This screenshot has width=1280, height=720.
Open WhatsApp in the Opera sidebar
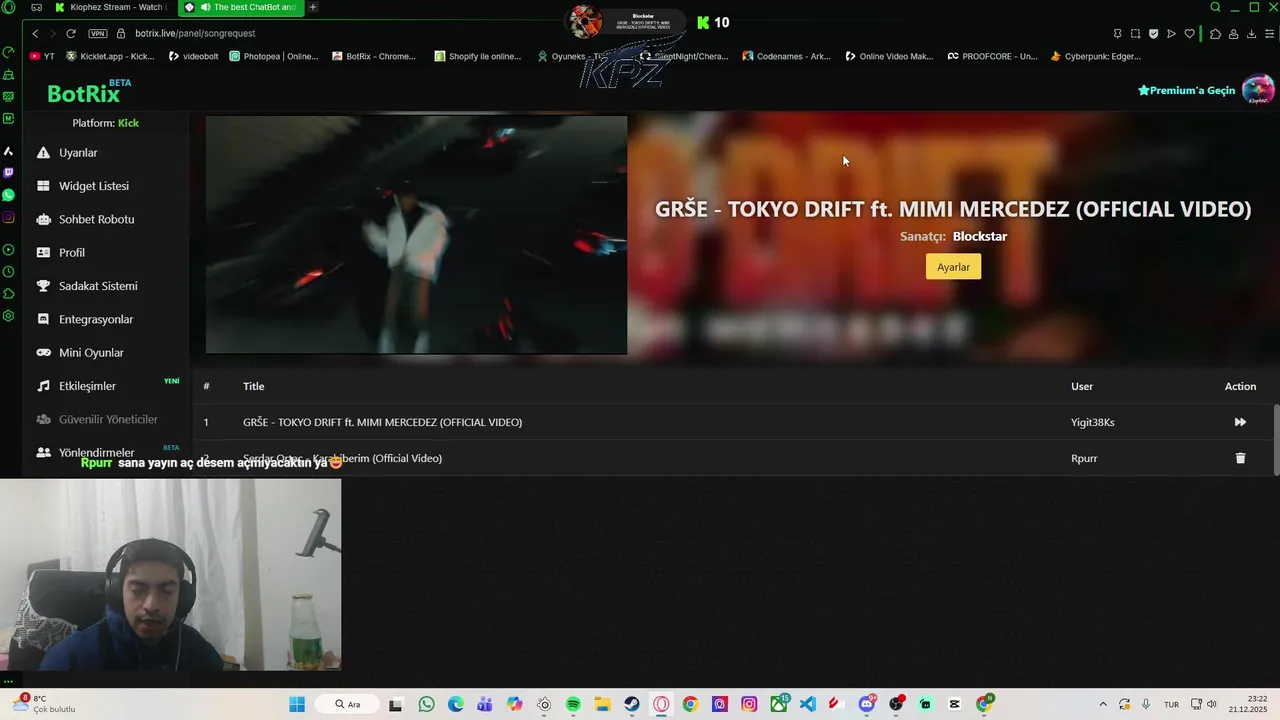[x=9, y=195]
